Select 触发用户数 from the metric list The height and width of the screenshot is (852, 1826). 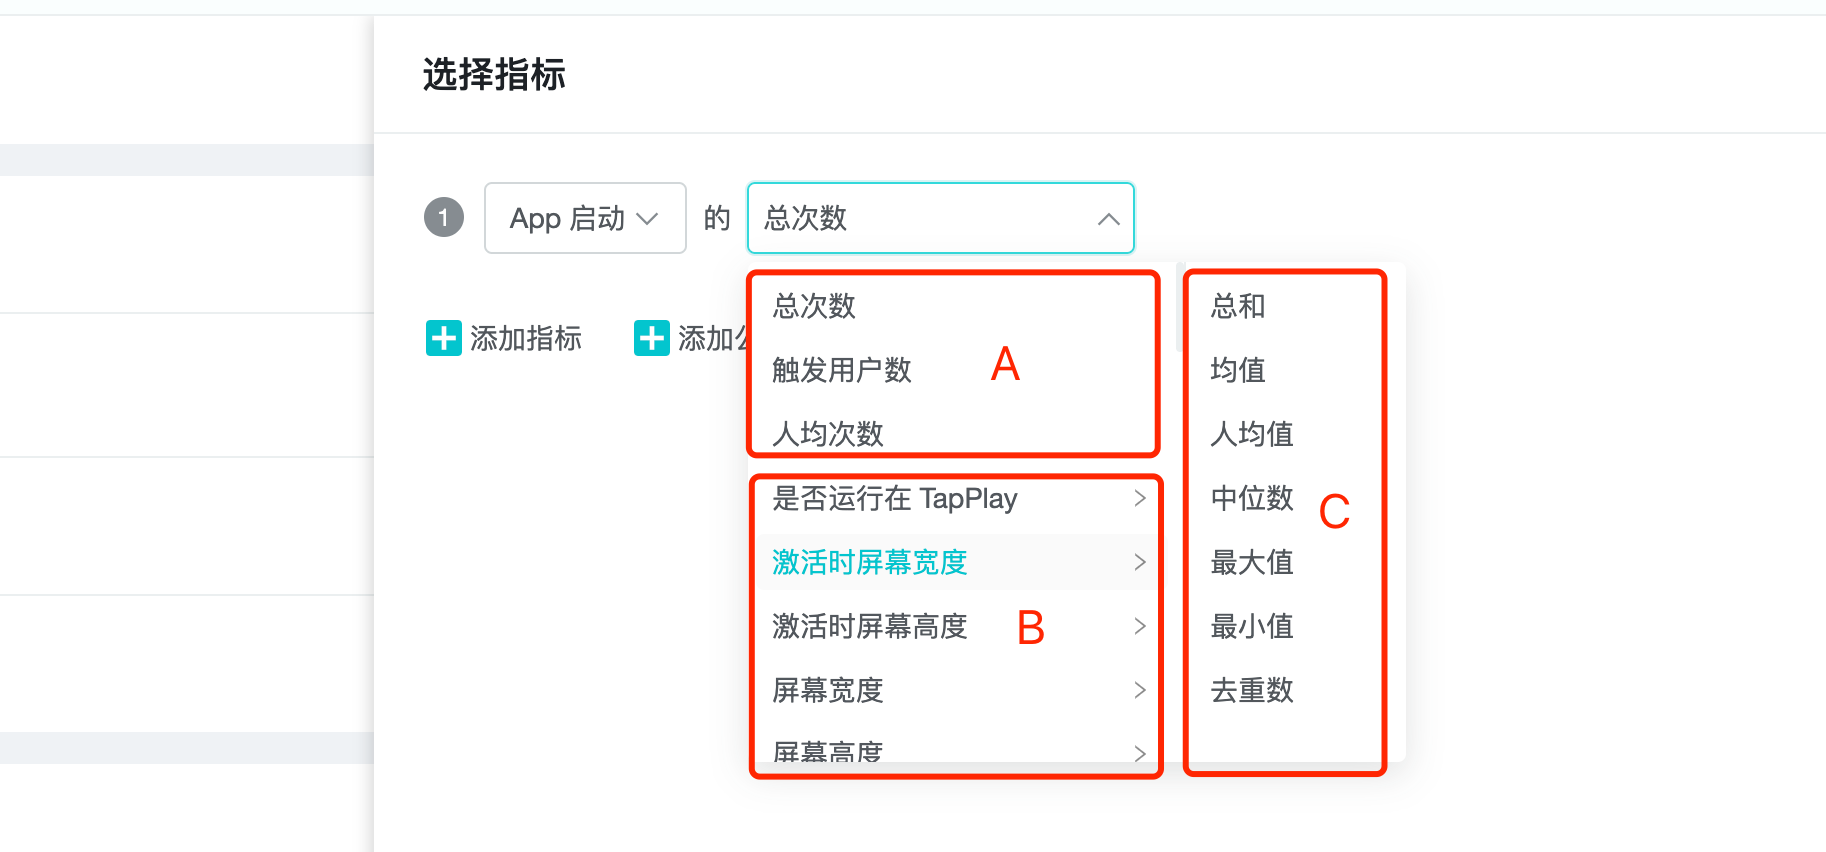pyautogui.click(x=841, y=370)
